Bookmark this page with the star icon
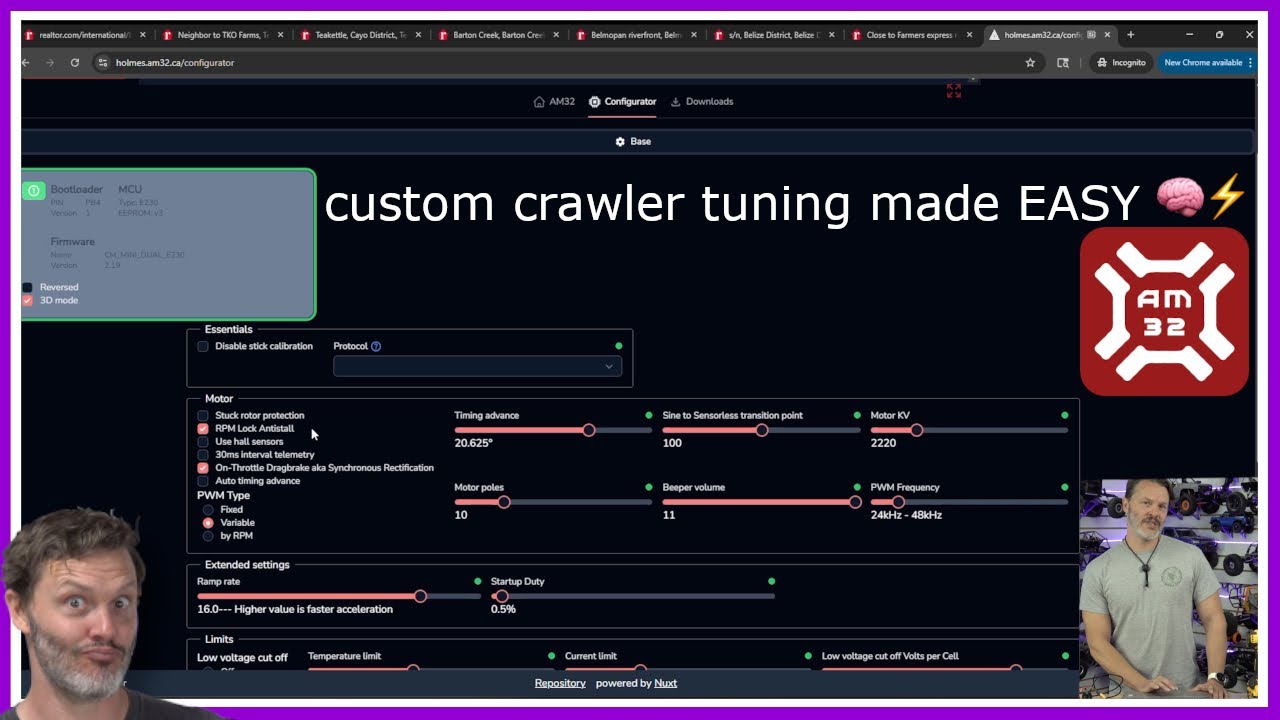1280x720 pixels. coord(1030,62)
